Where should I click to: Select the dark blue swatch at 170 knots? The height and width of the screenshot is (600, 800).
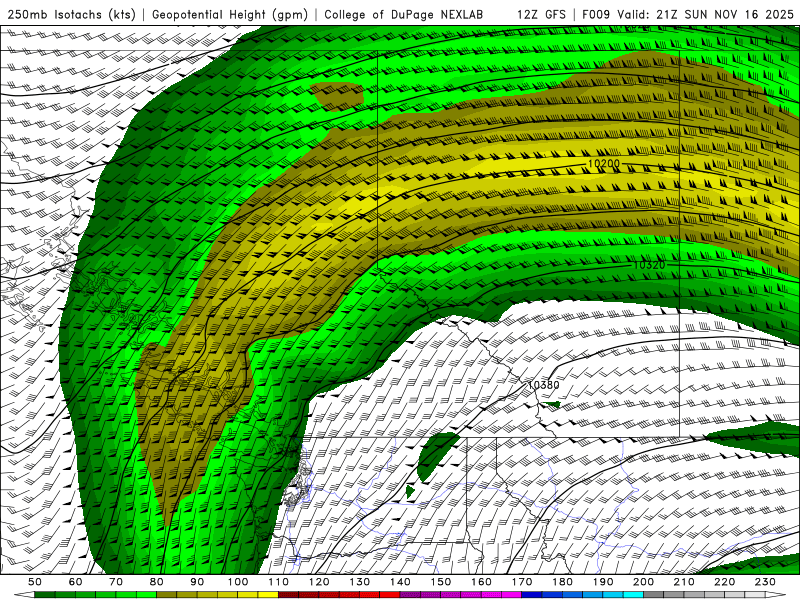(531, 595)
